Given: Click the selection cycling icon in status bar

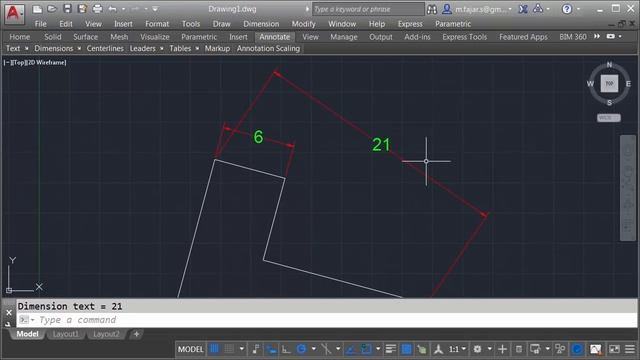Looking at the screenshot, I should tap(422, 349).
